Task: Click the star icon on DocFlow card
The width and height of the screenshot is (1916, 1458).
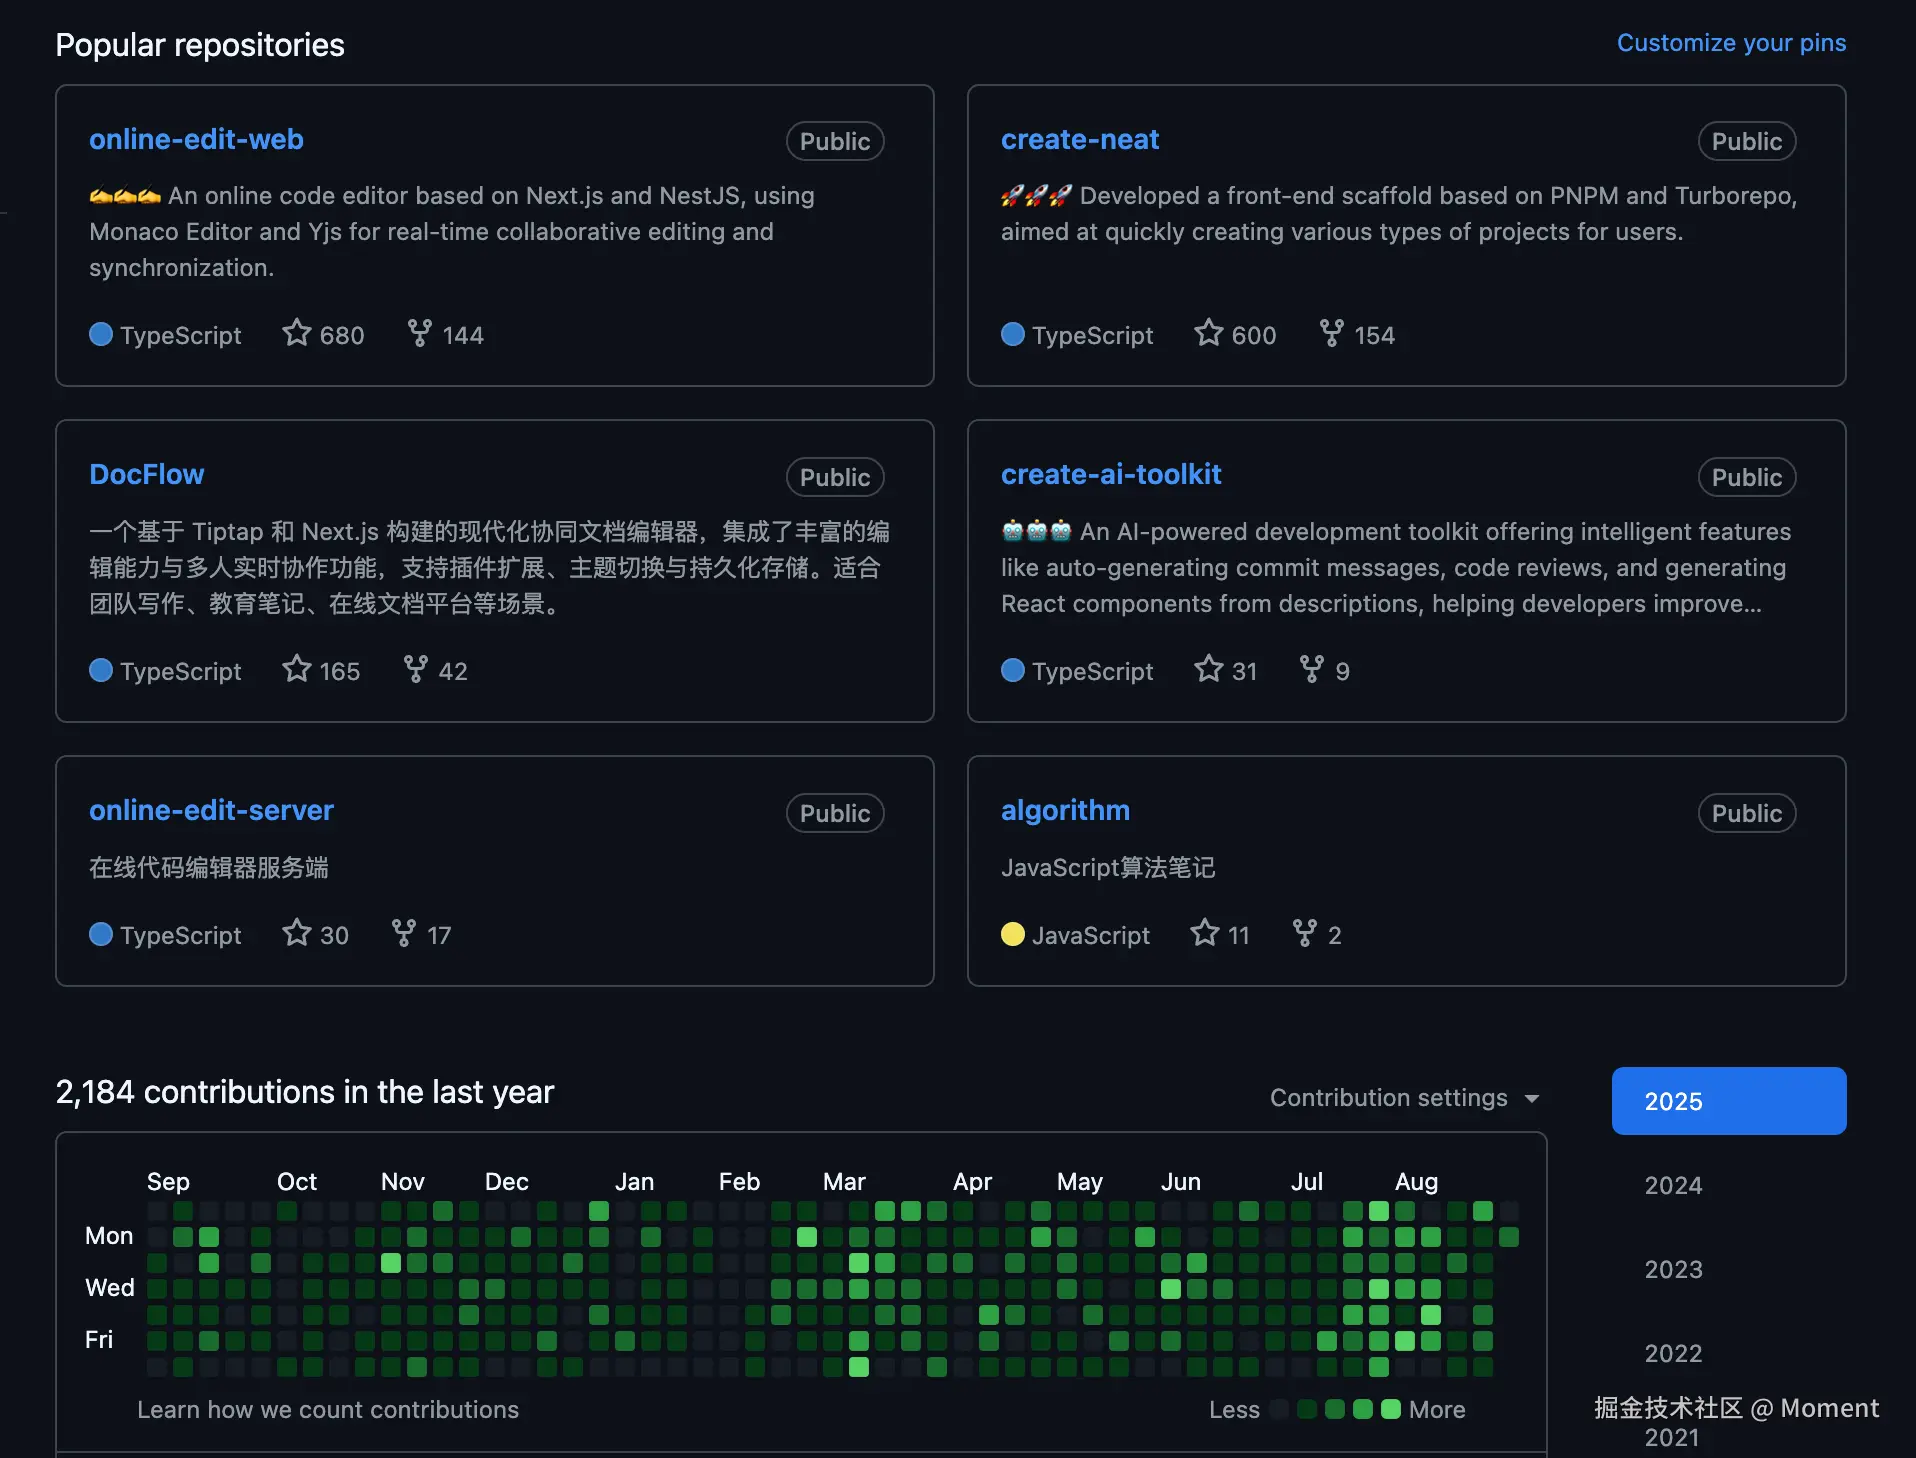Action: coord(297,668)
